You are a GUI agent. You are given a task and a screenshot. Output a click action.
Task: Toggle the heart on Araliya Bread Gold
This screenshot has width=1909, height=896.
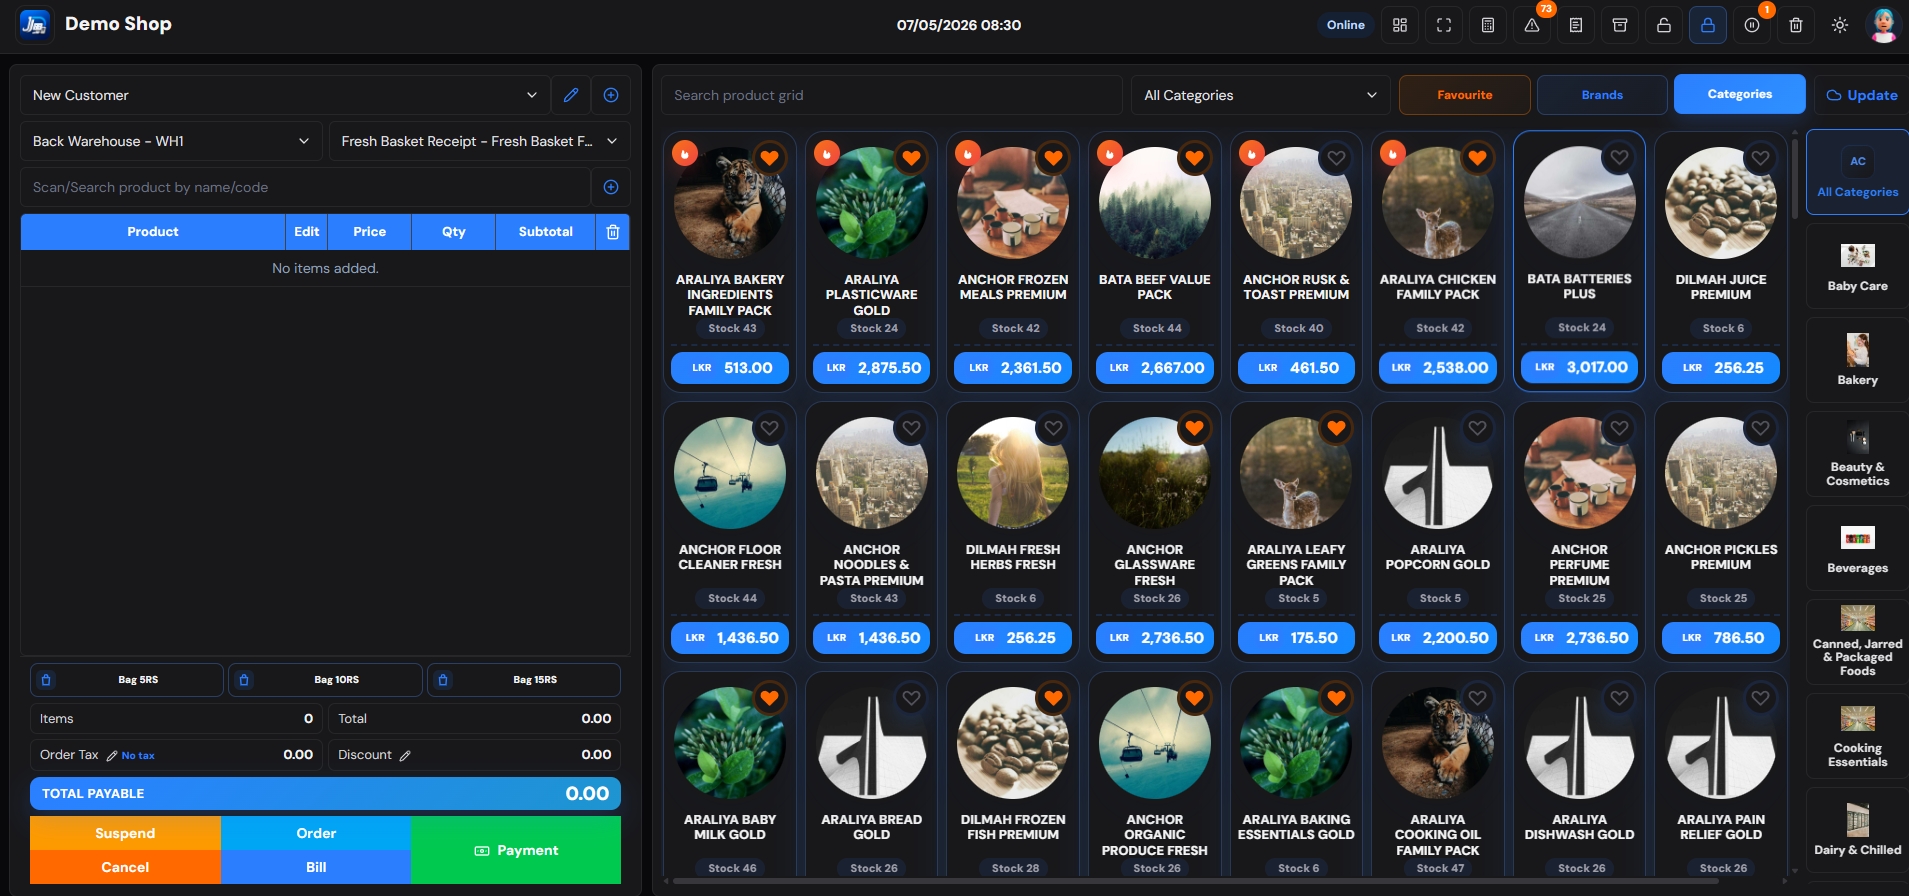pyautogui.click(x=911, y=698)
